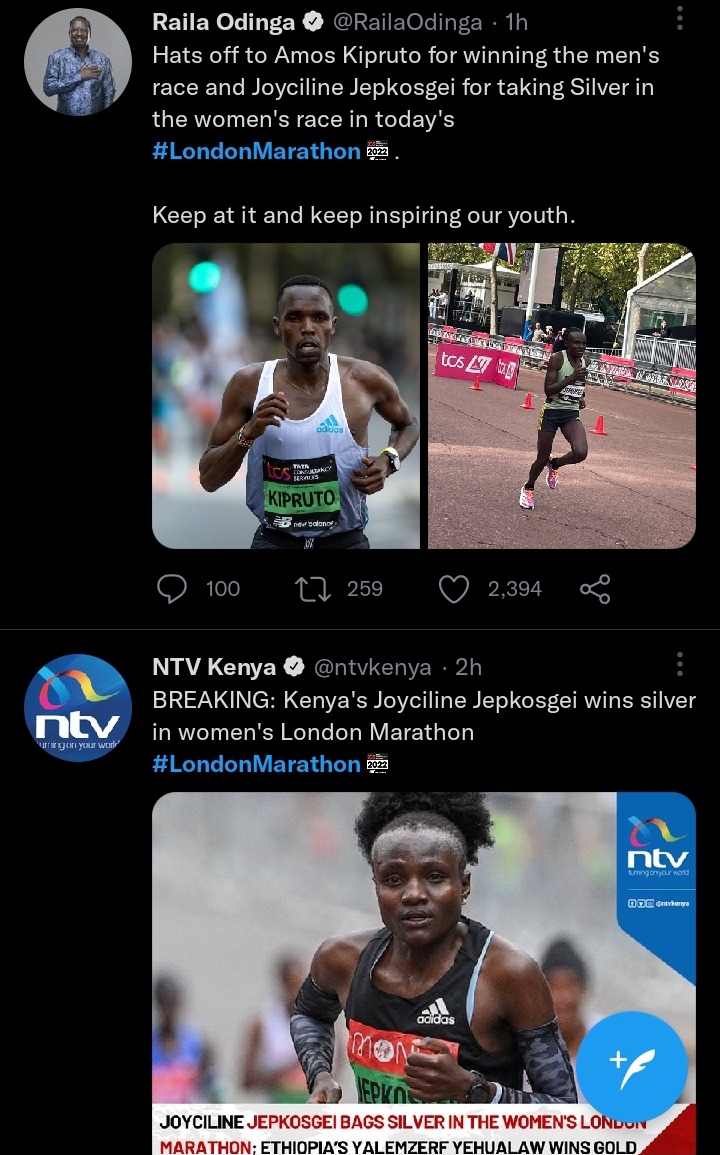
Task: Open more options on Raila Odinga's tweet
Action: coord(679,19)
